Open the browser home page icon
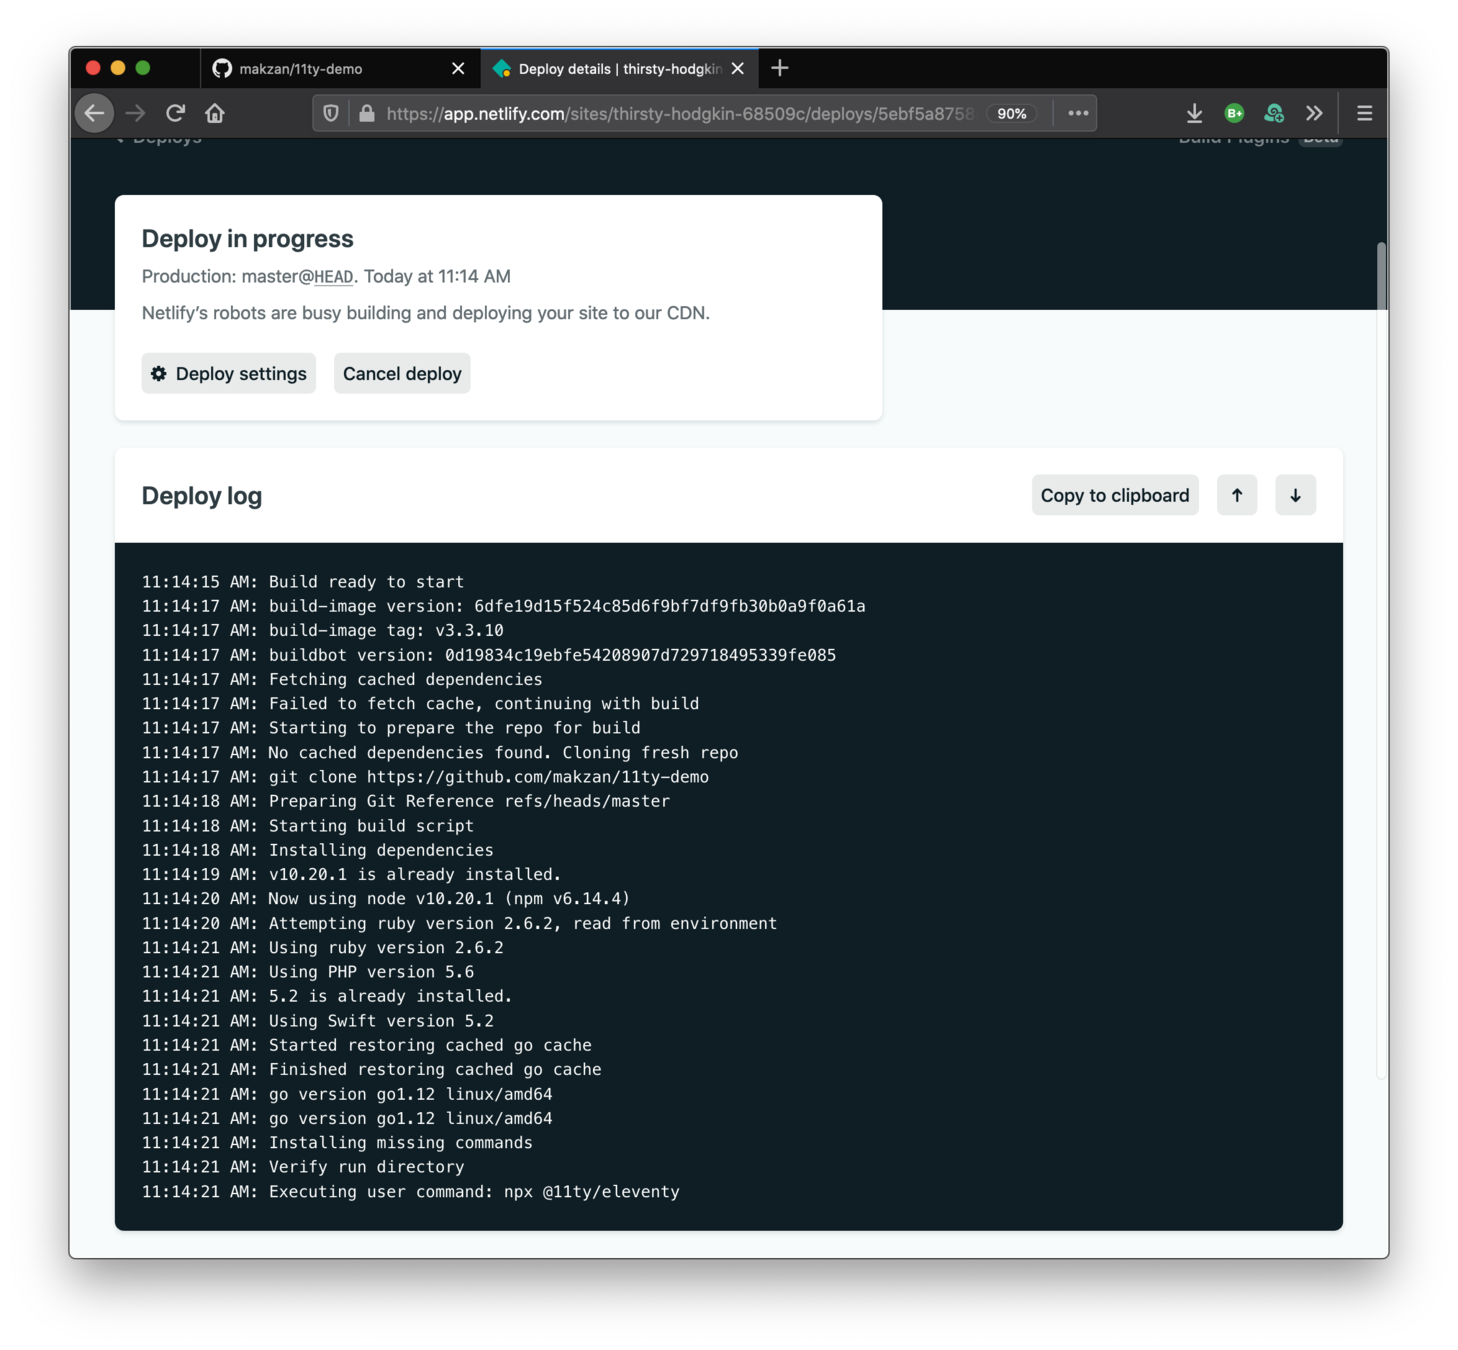1458x1350 pixels. 215,113
